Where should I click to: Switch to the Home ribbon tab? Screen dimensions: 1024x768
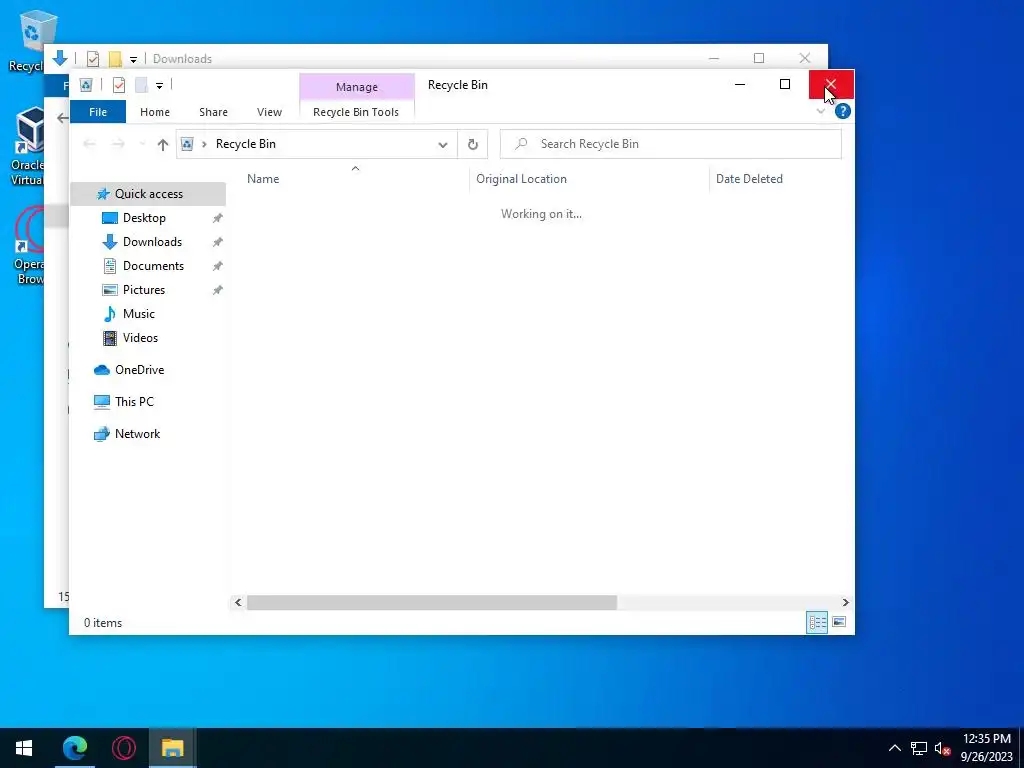coord(155,112)
